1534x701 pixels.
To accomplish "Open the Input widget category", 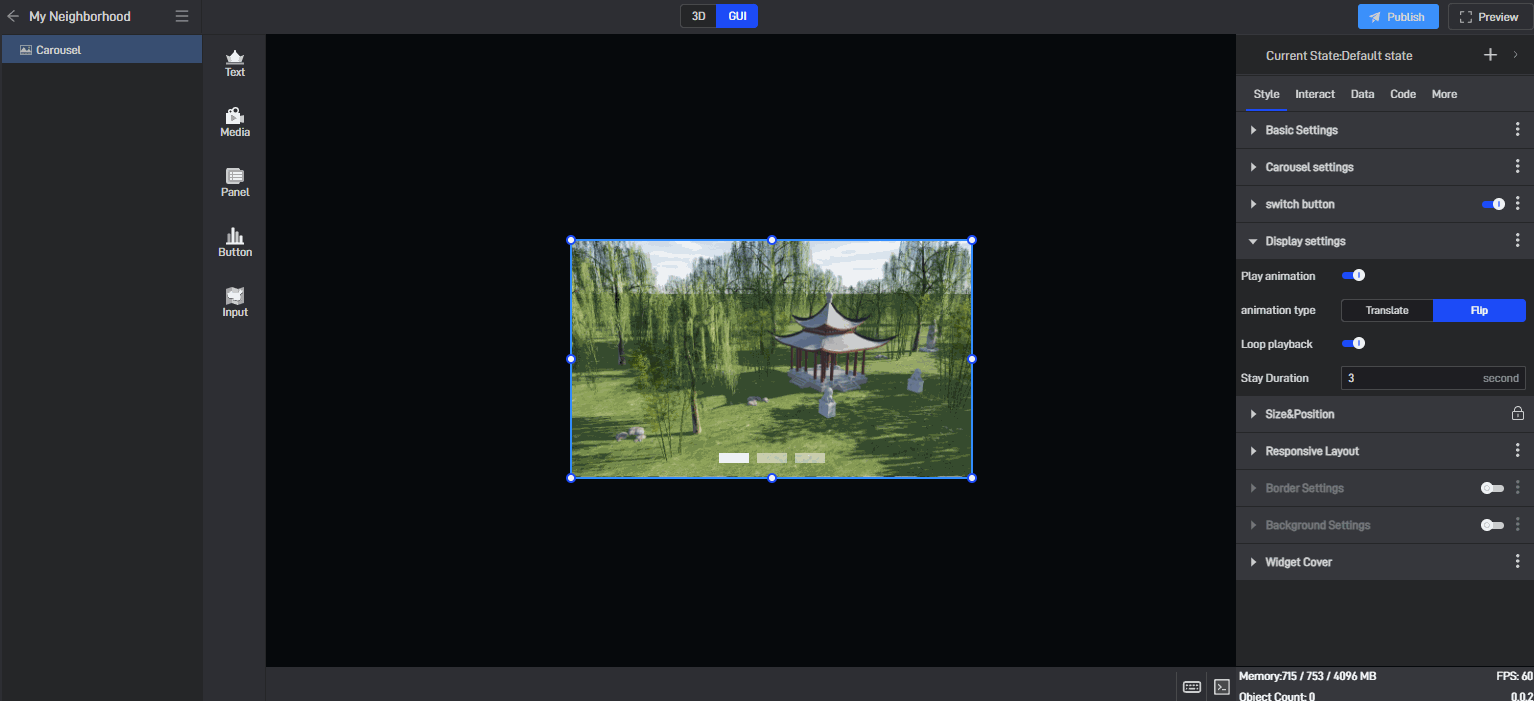I will (235, 303).
